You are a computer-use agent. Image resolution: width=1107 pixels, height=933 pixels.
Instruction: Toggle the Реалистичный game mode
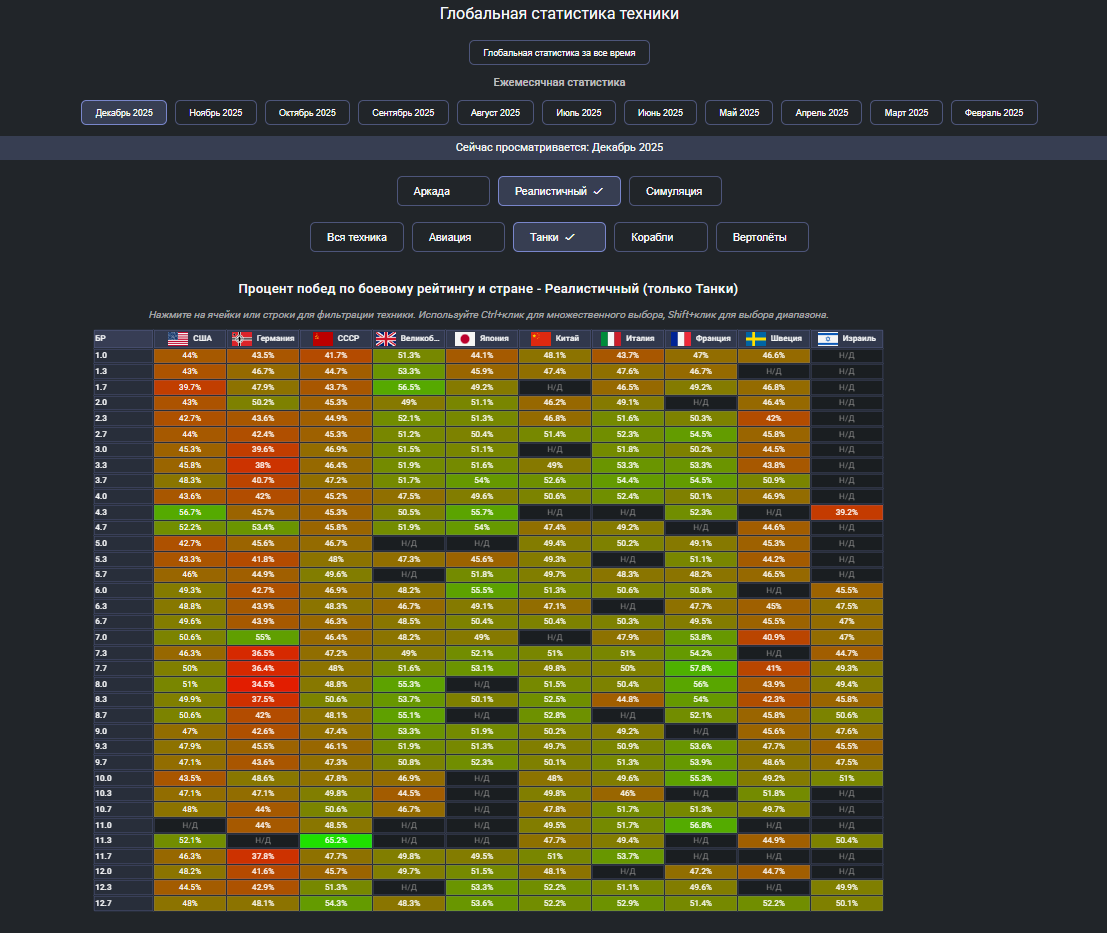[559, 191]
